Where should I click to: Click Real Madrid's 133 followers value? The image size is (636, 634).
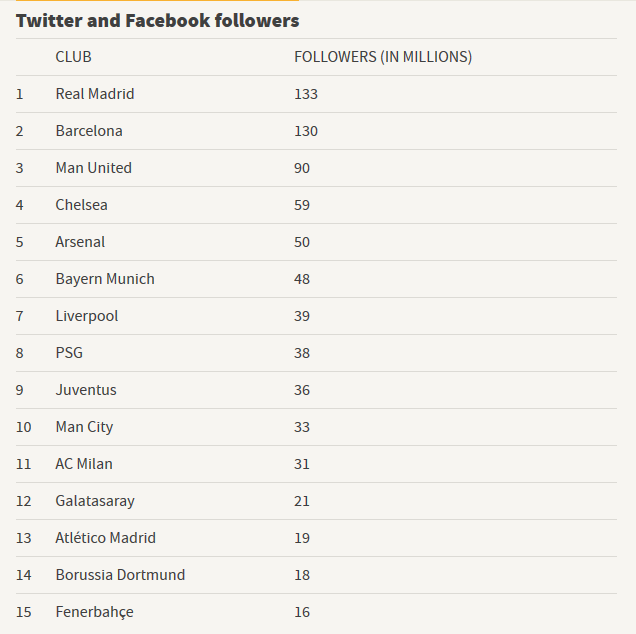point(306,94)
